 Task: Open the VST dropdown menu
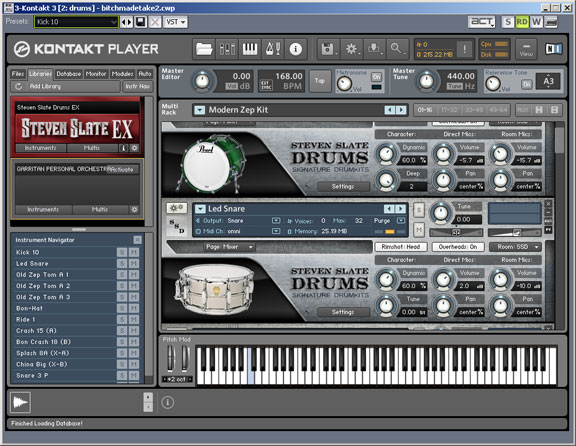click(x=175, y=22)
